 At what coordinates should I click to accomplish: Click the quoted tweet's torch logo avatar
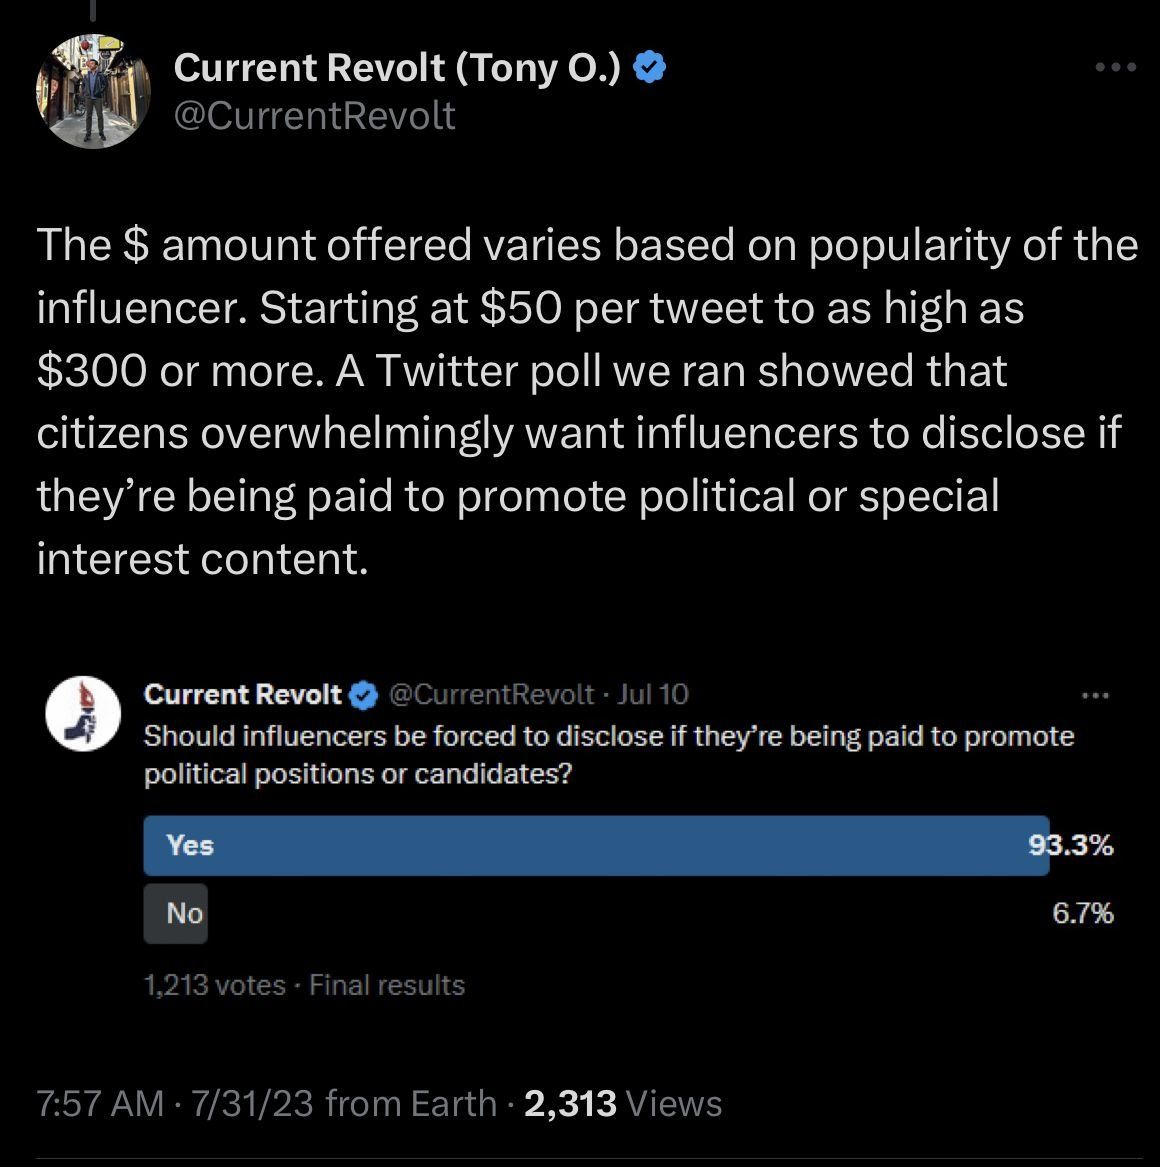click(x=84, y=714)
